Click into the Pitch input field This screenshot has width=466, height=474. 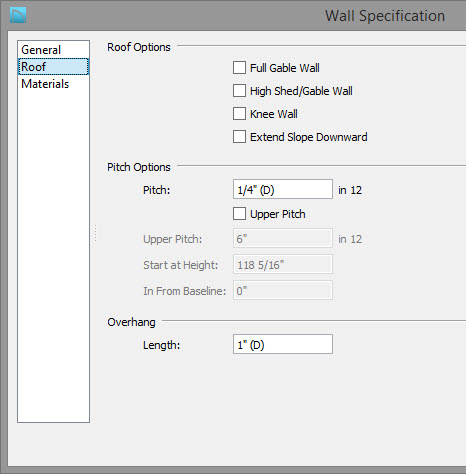click(283, 189)
